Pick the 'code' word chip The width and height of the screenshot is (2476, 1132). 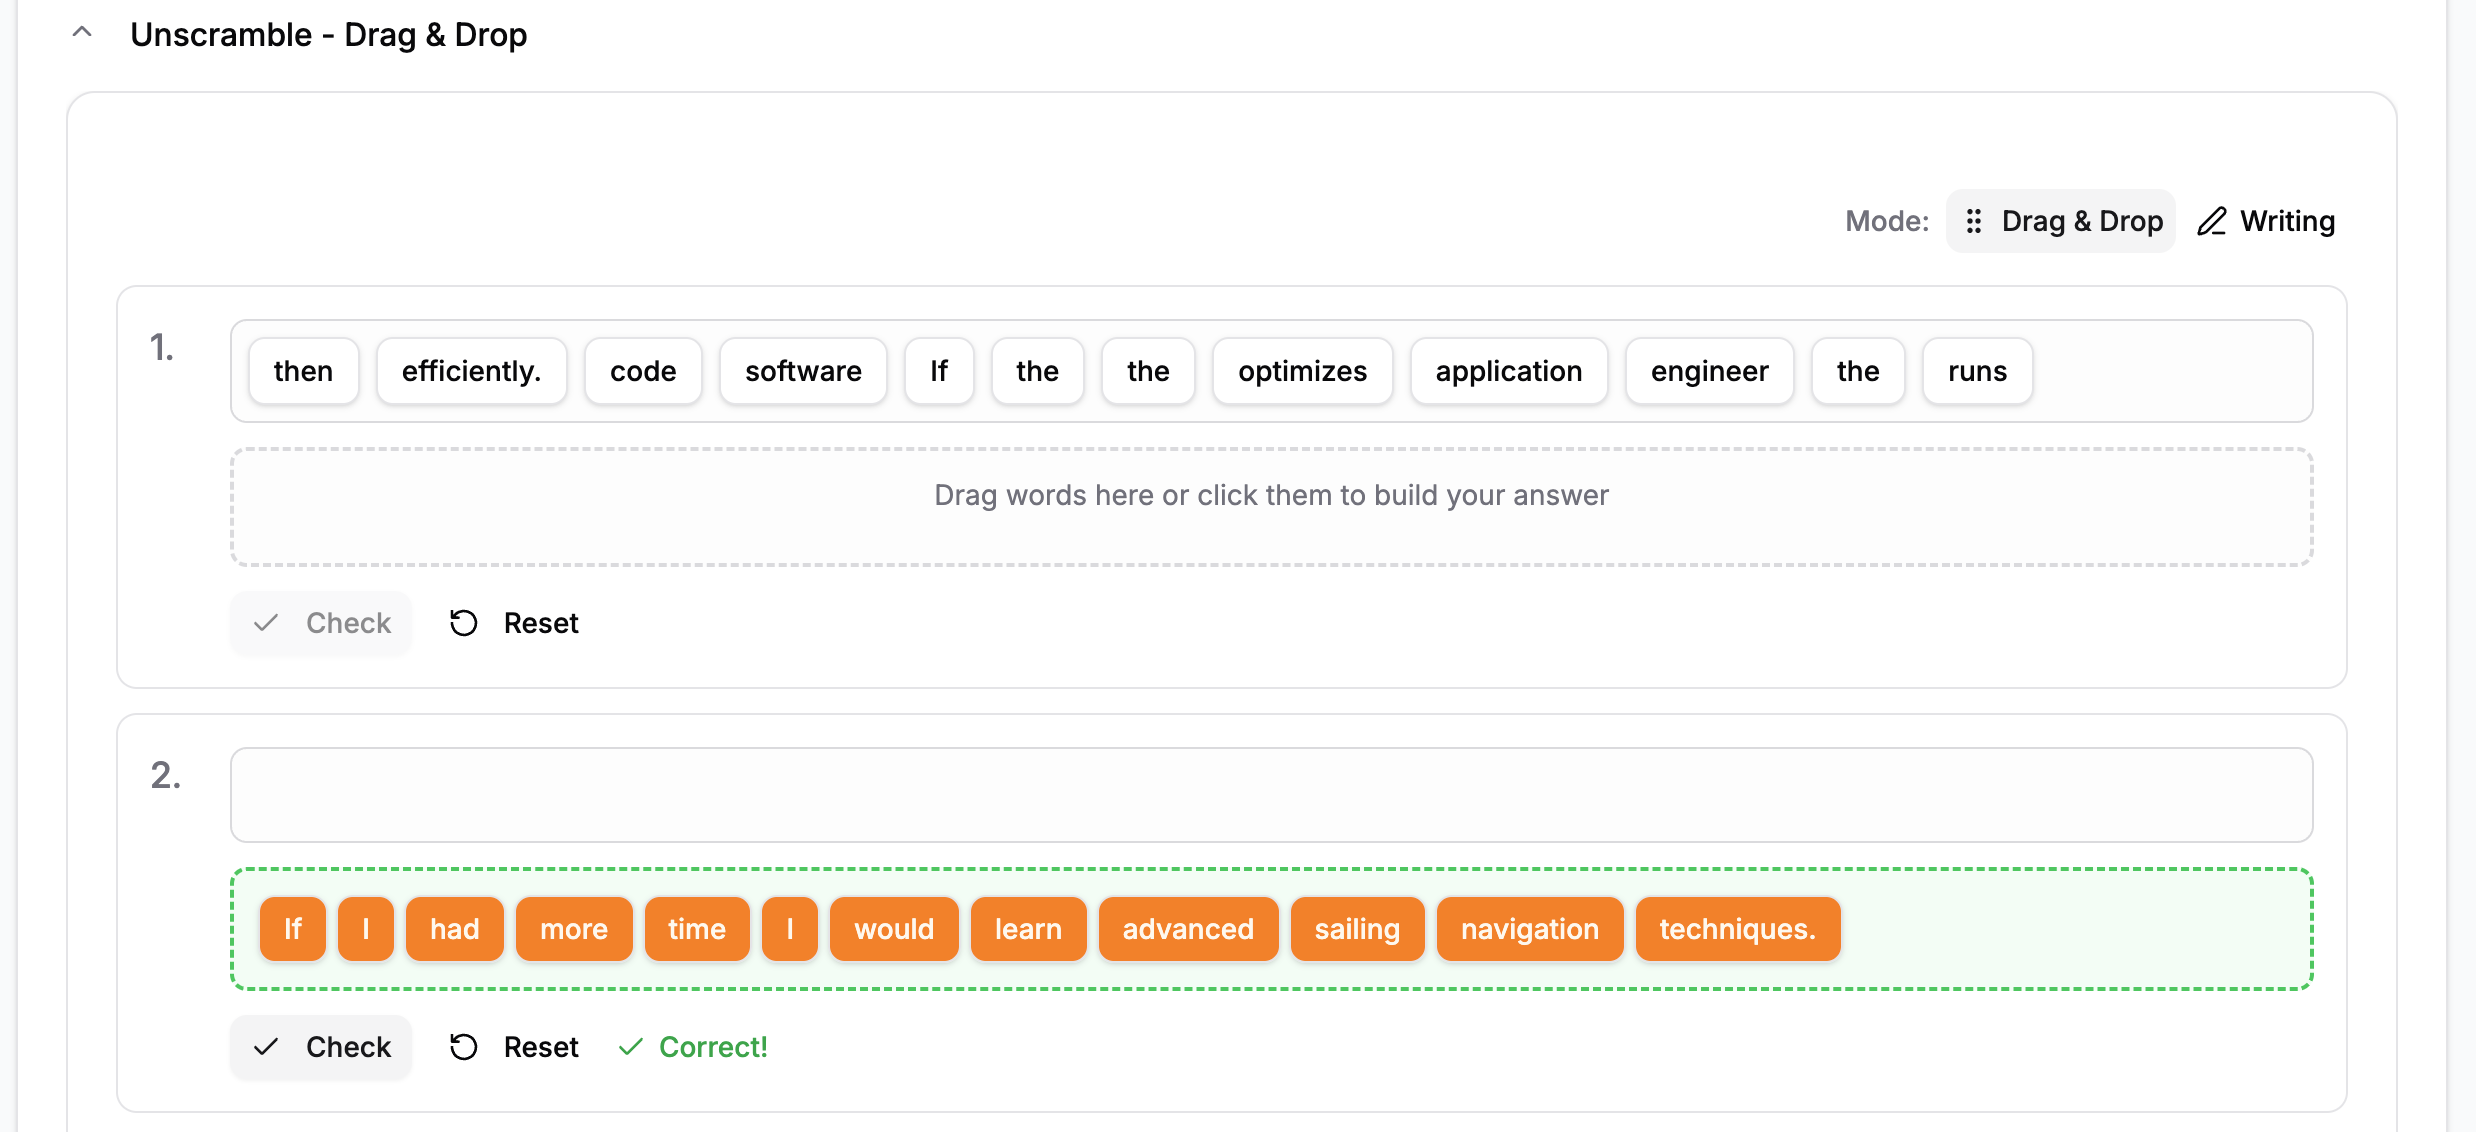[643, 371]
